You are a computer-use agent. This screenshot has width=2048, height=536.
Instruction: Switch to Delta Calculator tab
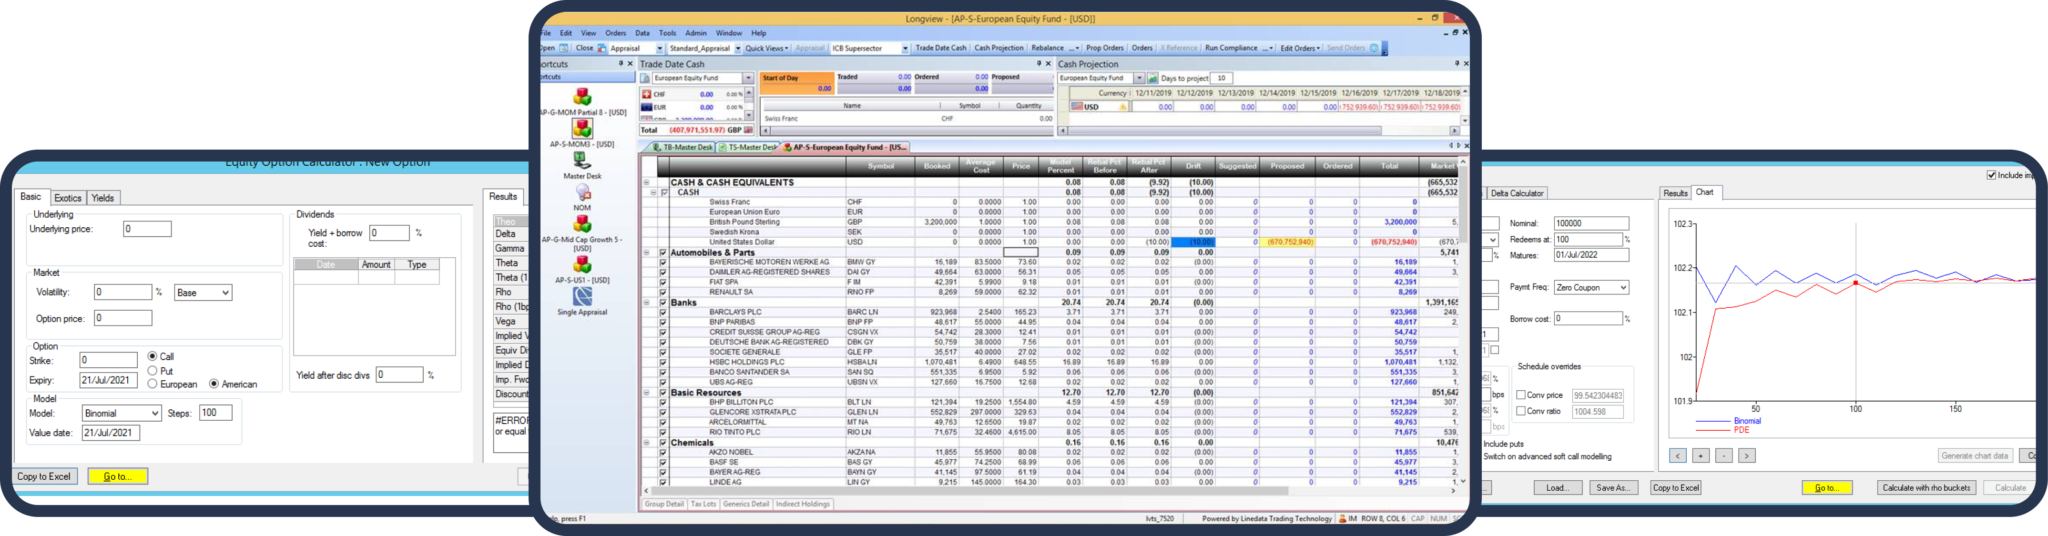1517,193
